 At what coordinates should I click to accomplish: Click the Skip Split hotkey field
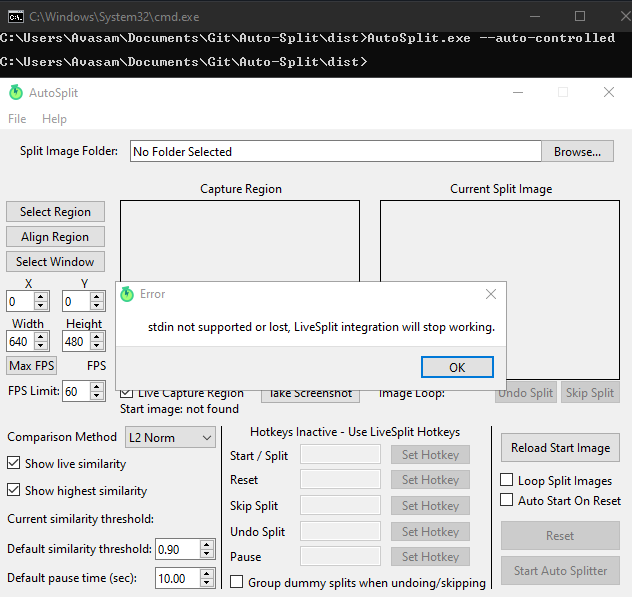click(341, 505)
